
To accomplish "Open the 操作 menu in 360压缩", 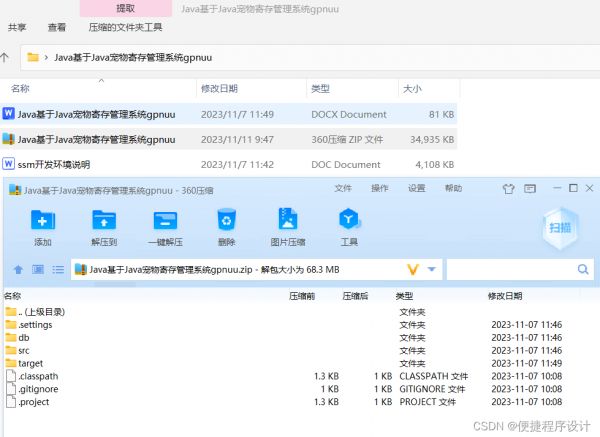I will [x=380, y=188].
